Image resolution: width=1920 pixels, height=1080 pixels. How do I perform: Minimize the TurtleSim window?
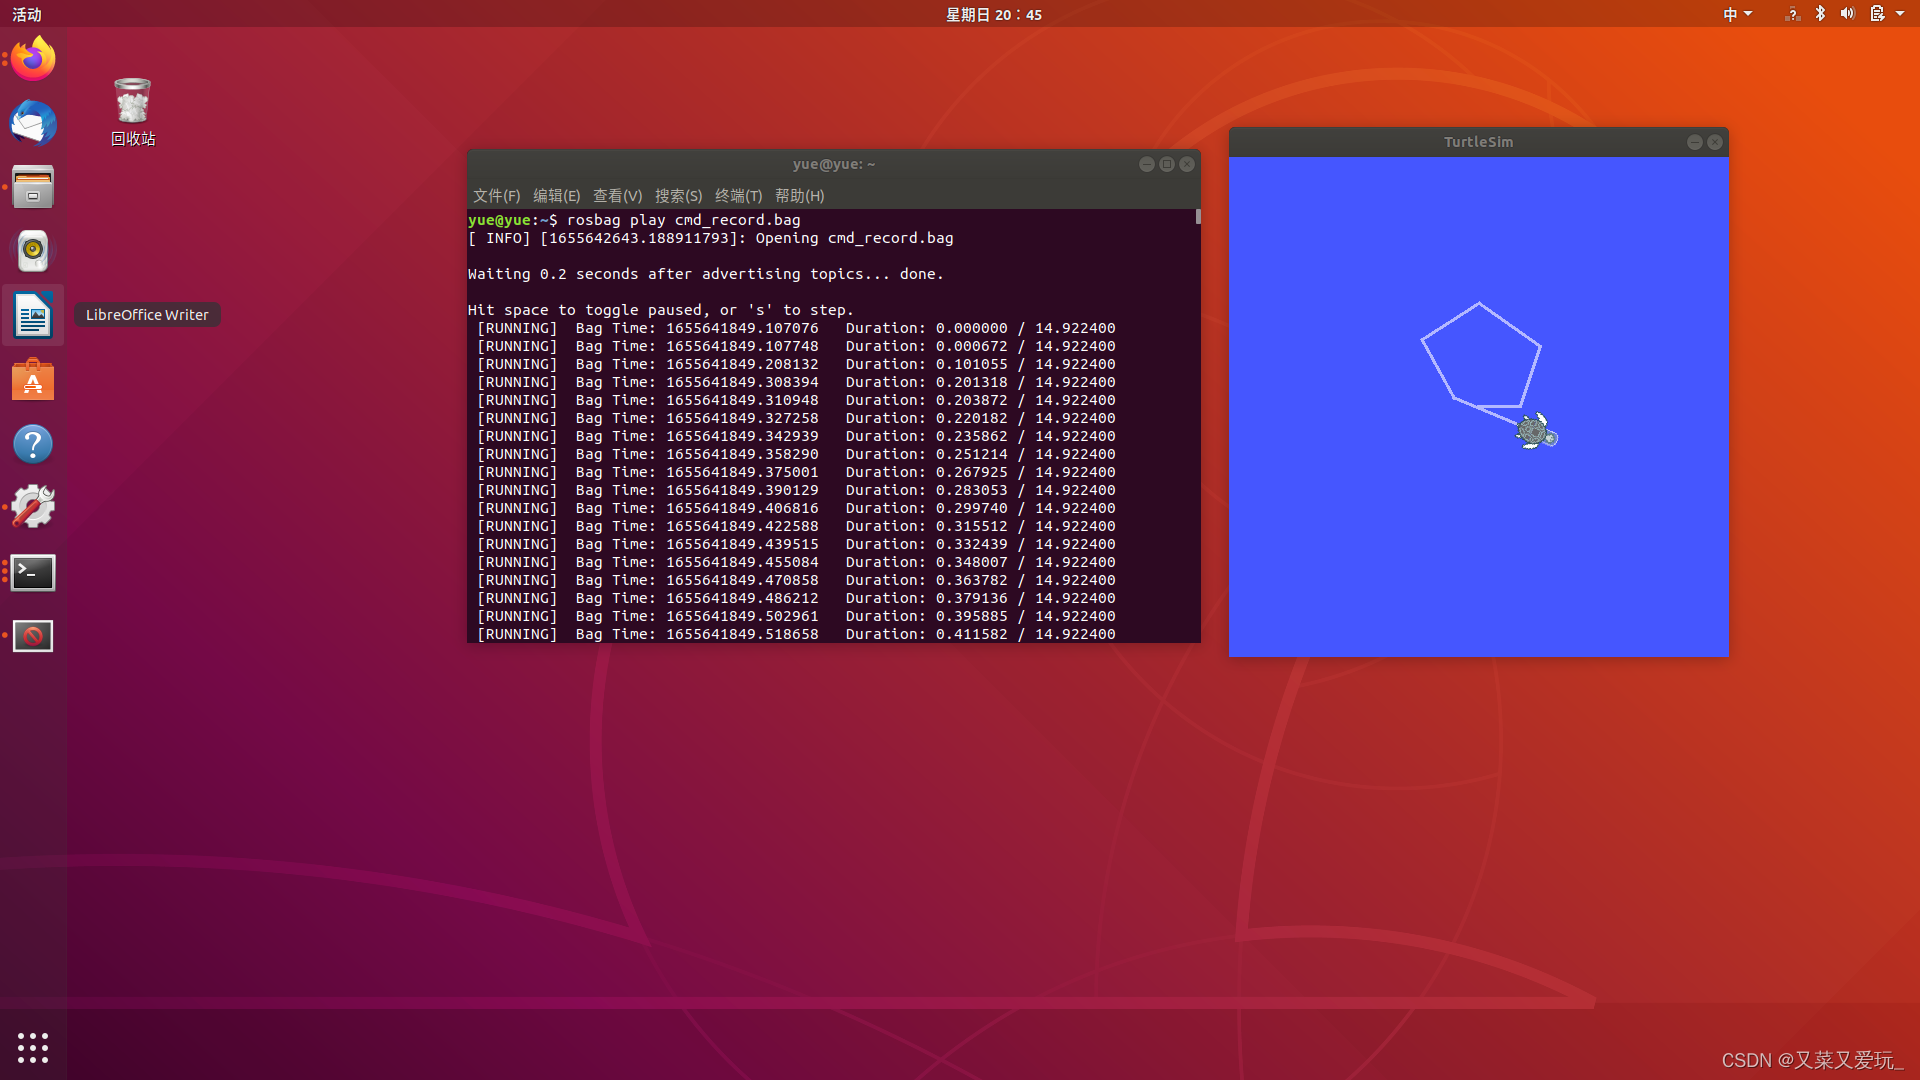pos(1695,142)
